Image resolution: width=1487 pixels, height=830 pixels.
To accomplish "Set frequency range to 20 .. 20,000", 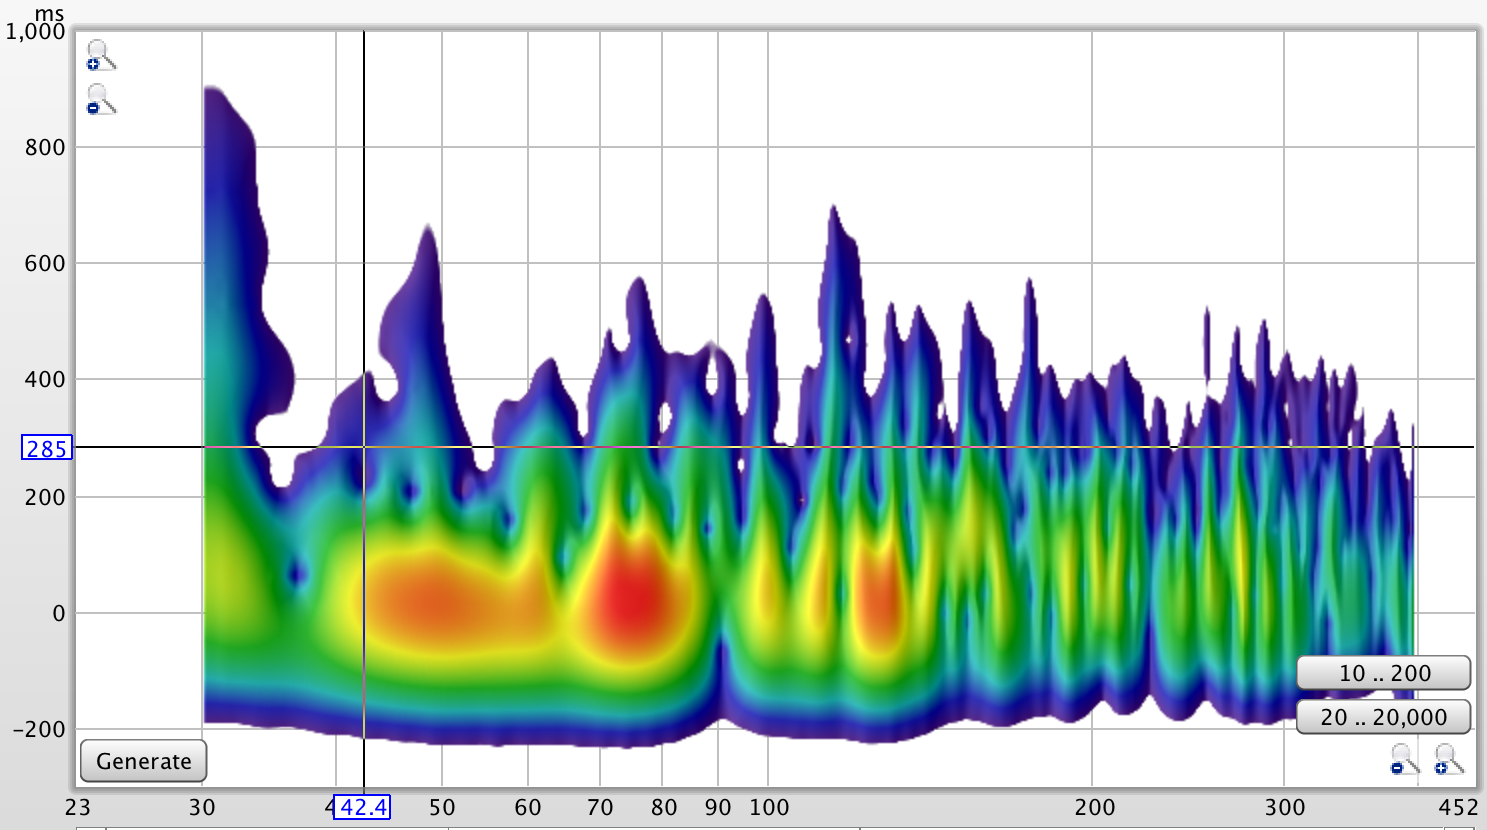I will click(x=1383, y=717).
